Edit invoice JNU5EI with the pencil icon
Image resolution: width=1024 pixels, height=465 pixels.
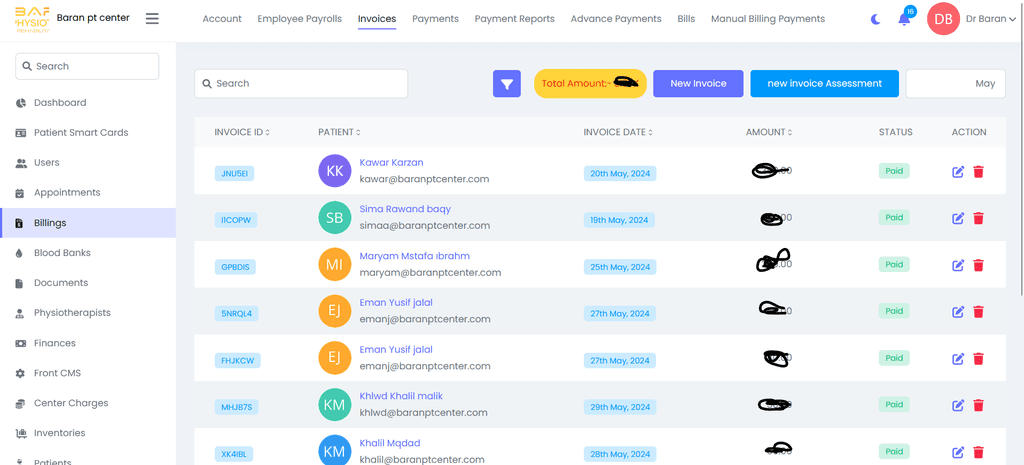click(x=958, y=172)
